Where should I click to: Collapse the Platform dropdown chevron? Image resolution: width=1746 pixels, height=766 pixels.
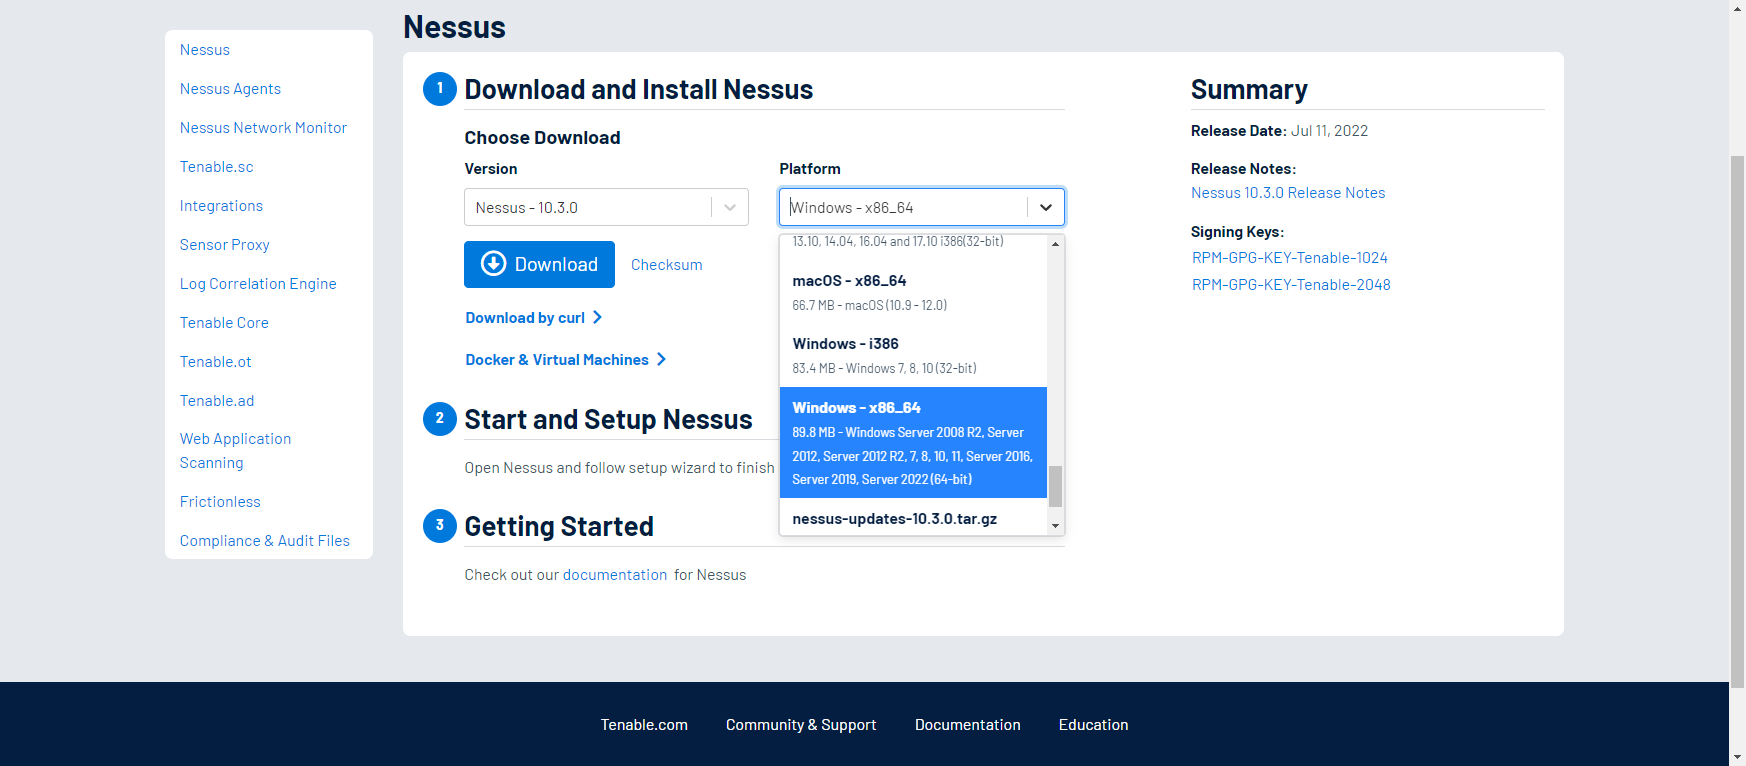click(1046, 207)
